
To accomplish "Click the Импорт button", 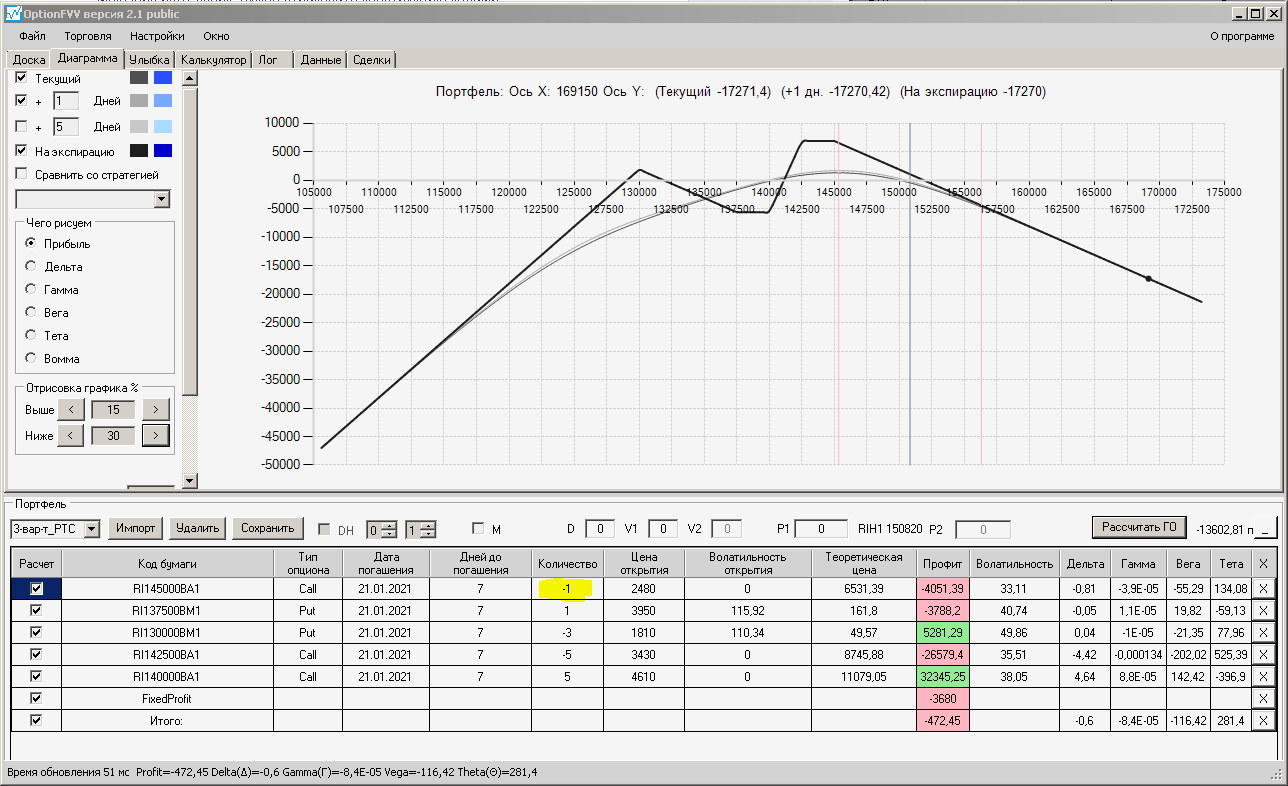I will point(135,528).
